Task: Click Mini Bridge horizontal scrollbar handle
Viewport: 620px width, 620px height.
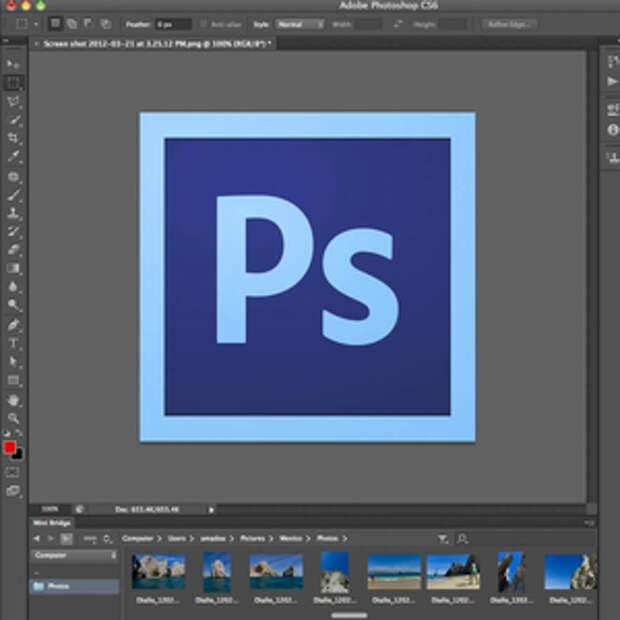Action: click(x=349, y=615)
